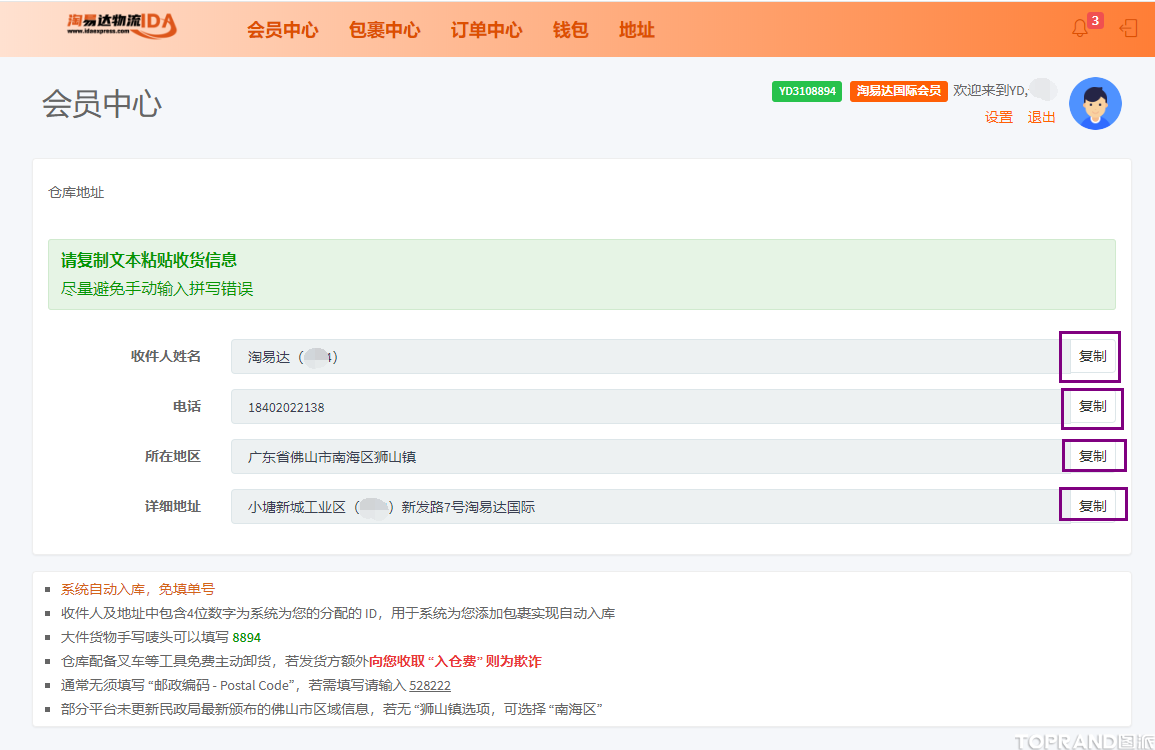The image size is (1155, 750).
Task: Click the postal code 528222
Action: (x=429, y=685)
